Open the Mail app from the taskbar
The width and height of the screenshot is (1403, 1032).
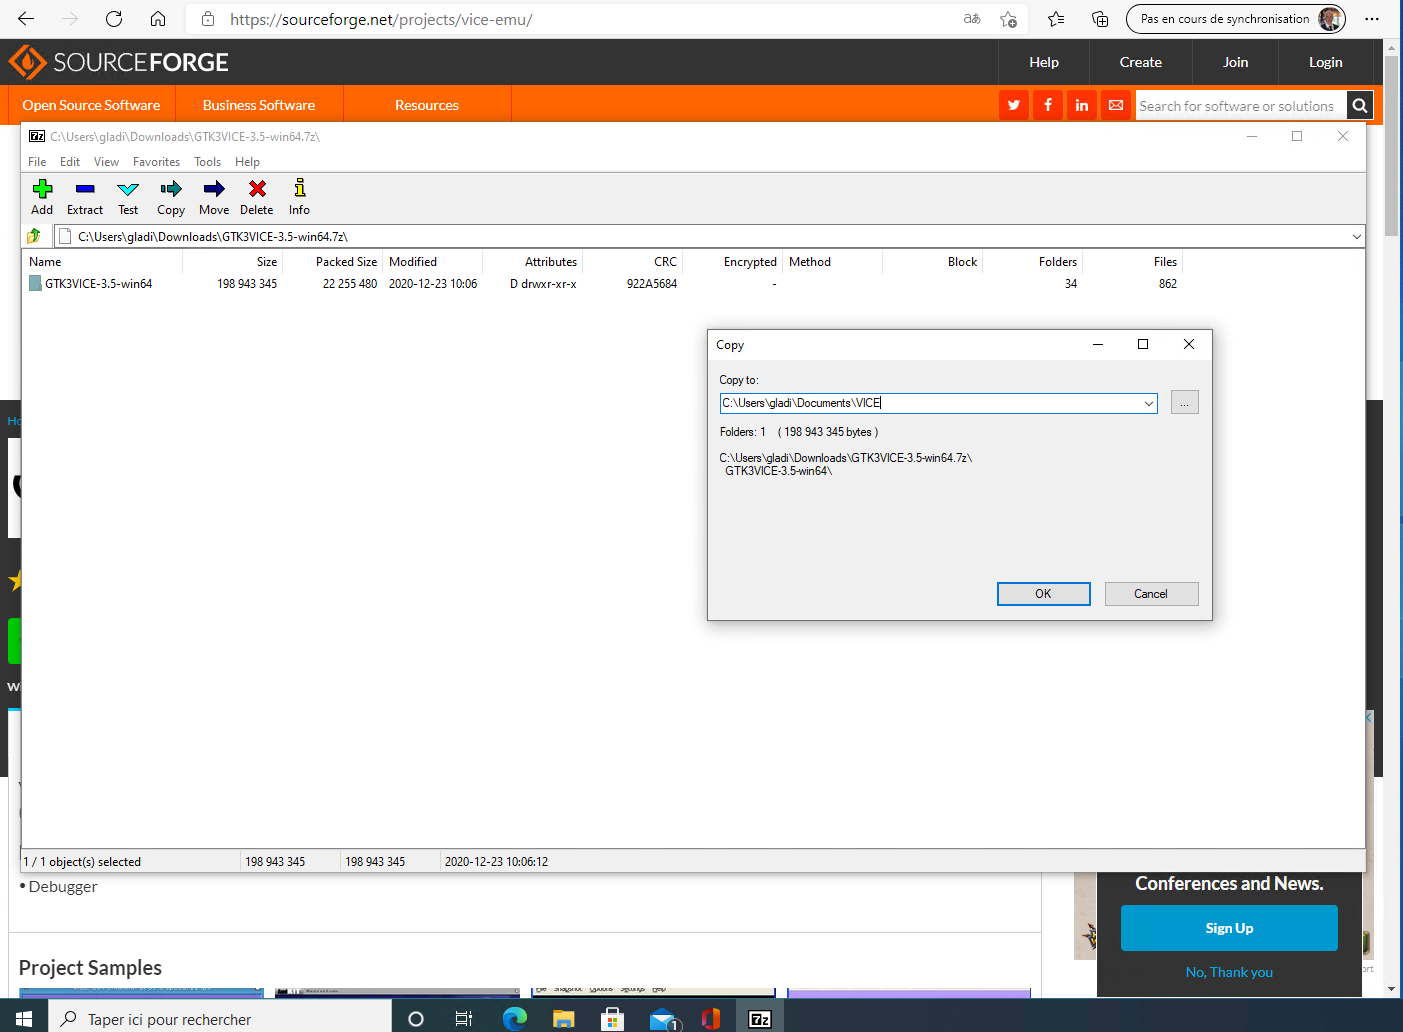coord(662,1019)
